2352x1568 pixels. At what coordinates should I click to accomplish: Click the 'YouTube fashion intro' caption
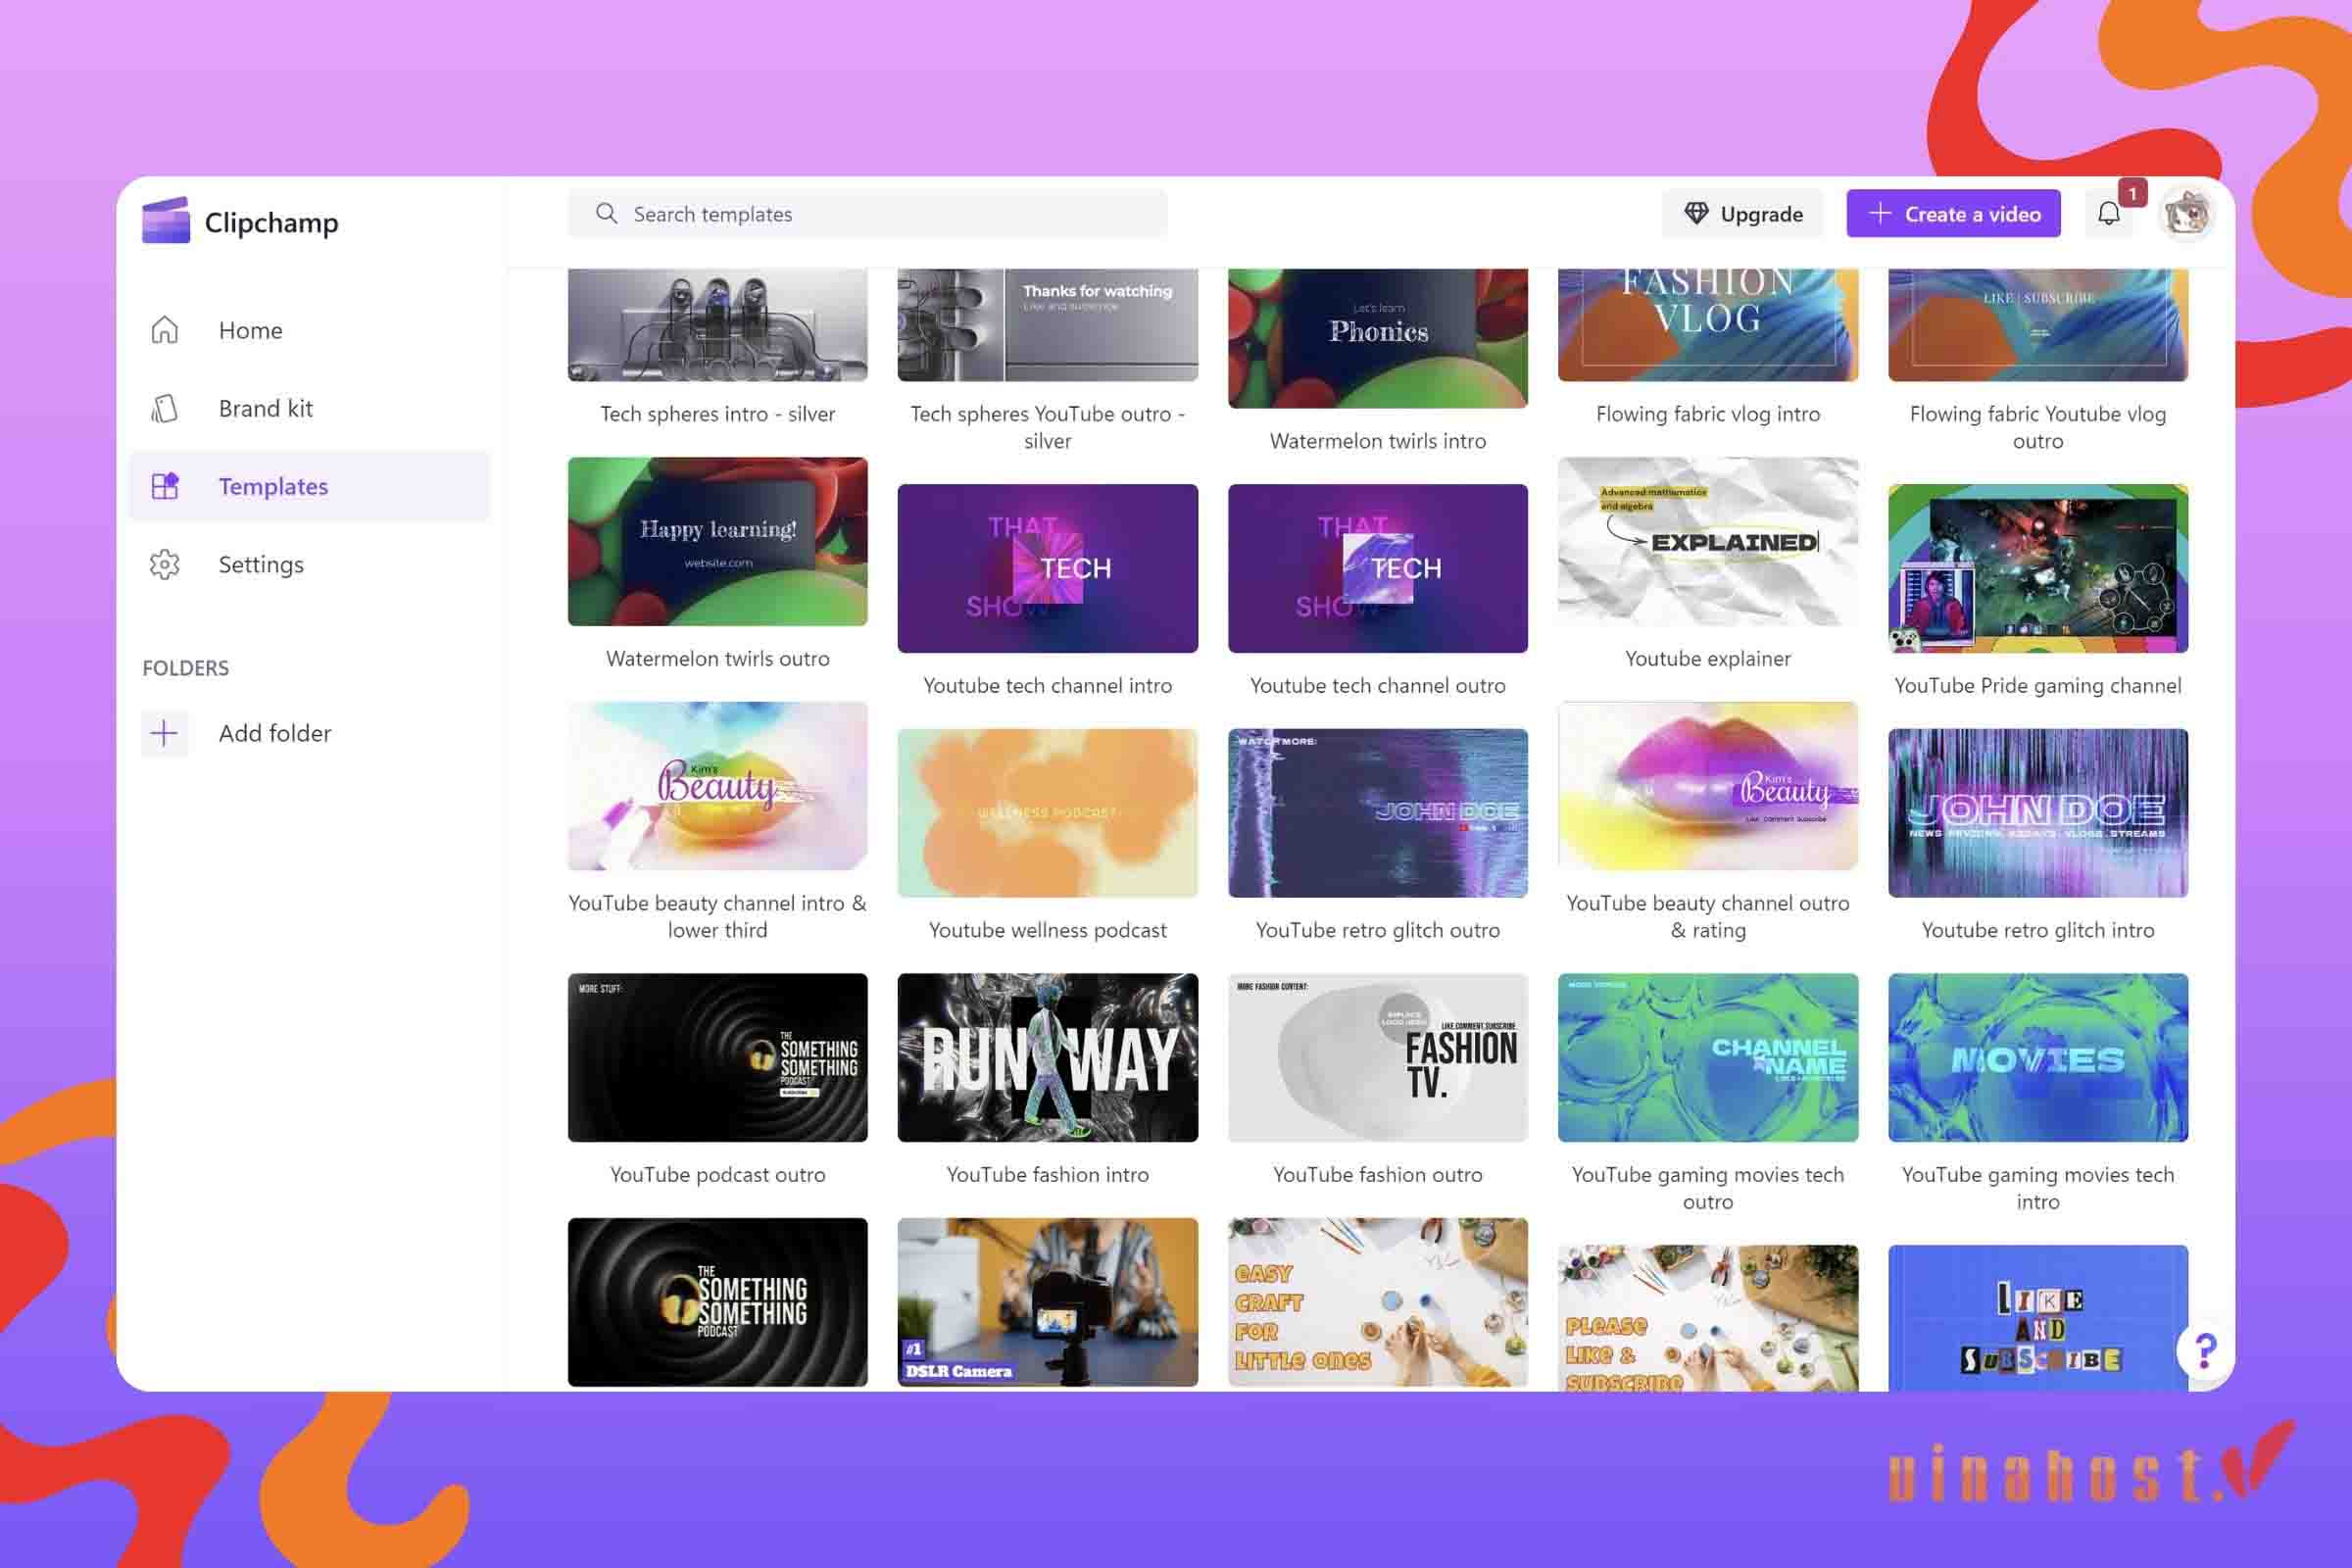pyautogui.click(x=1048, y=1175)
